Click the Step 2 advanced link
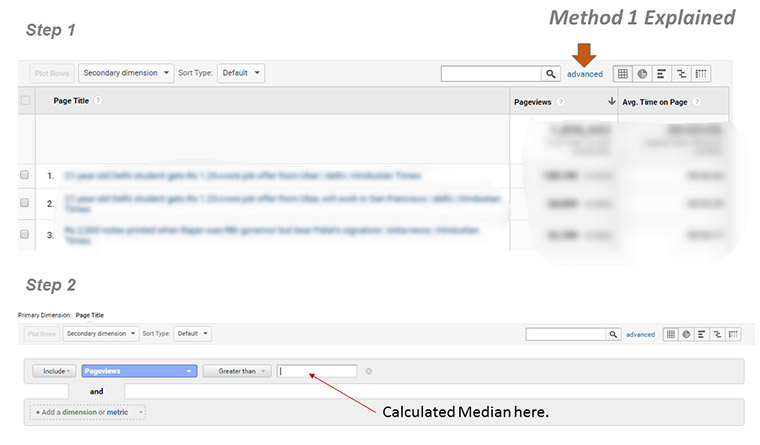 640,334
